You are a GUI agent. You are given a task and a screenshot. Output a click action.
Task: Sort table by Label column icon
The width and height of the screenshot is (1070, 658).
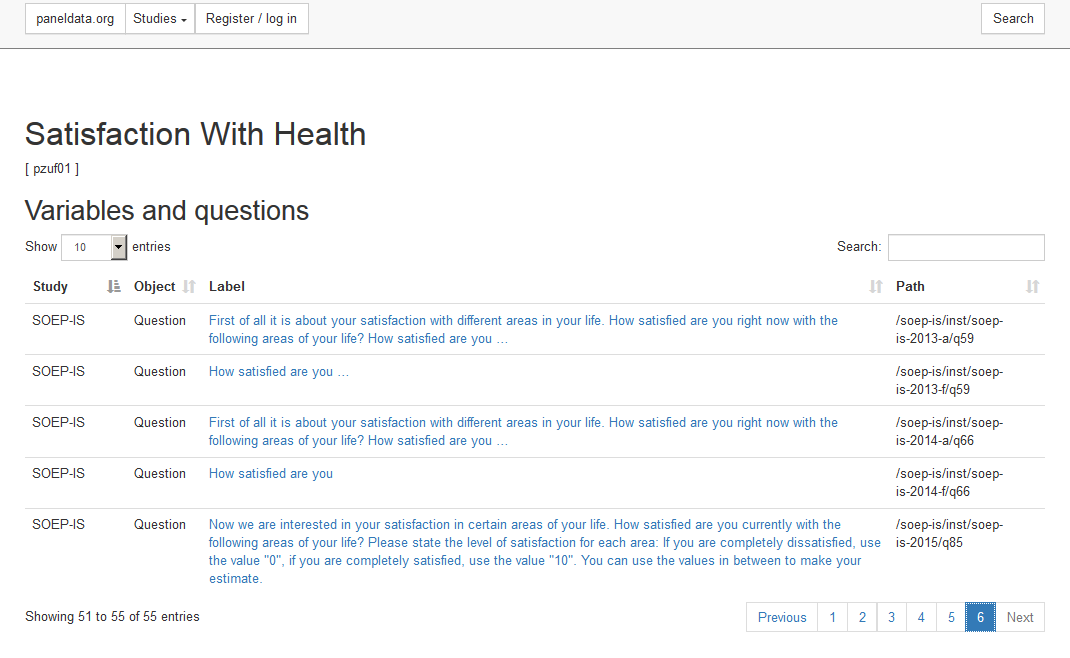[x=876, y=287]
